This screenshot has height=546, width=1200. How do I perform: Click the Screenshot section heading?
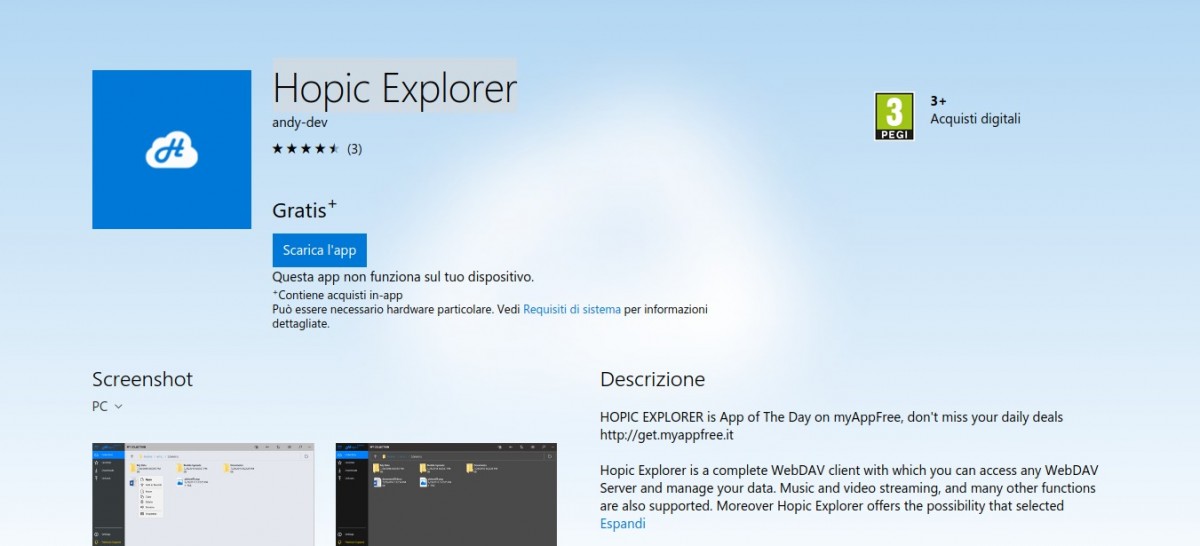(x=142, y=380)
